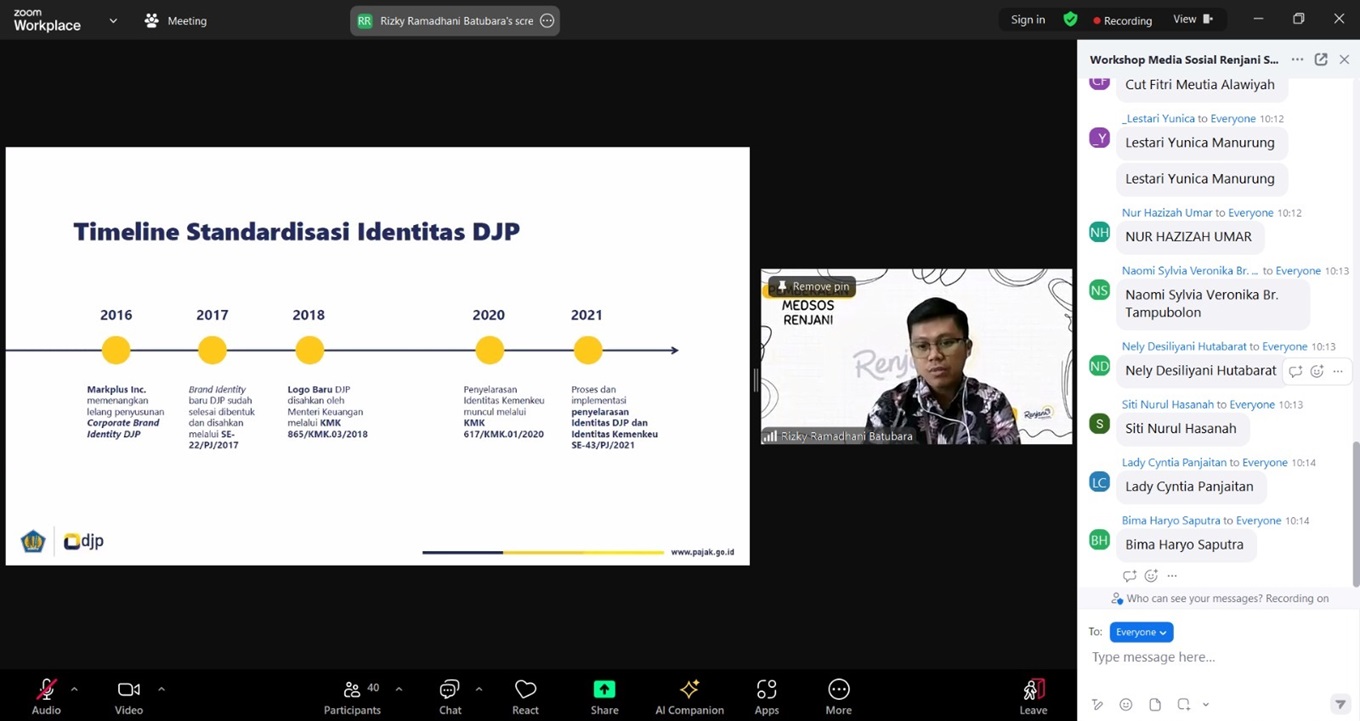The width and height of the screenshot is (1360, 721).
Task: Click the Leave meeting button
Action: tap(1033, 691)
